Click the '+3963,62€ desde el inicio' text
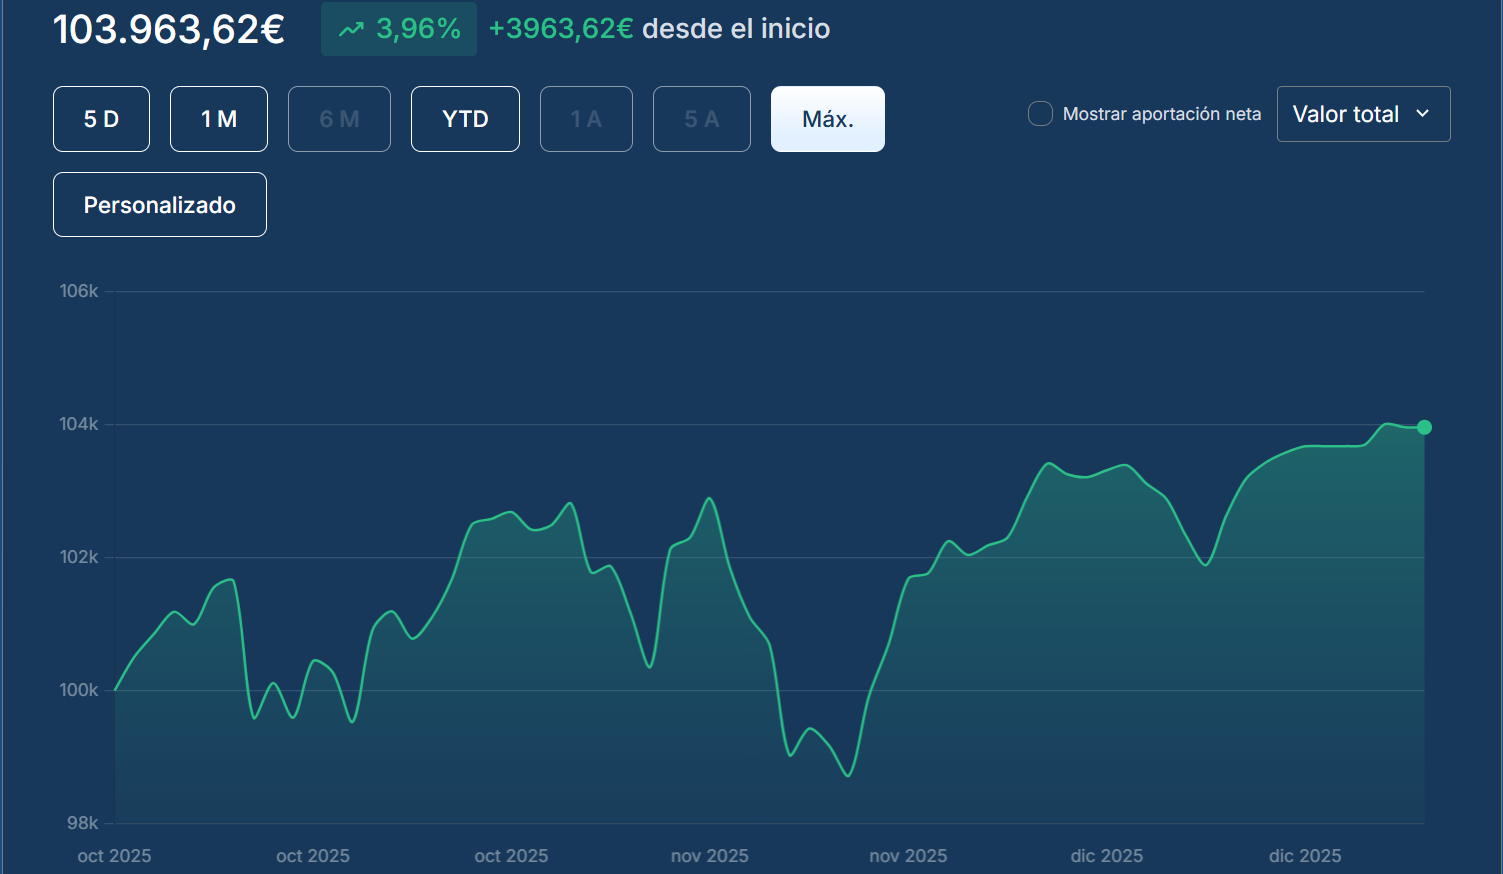 click(659, 29)
